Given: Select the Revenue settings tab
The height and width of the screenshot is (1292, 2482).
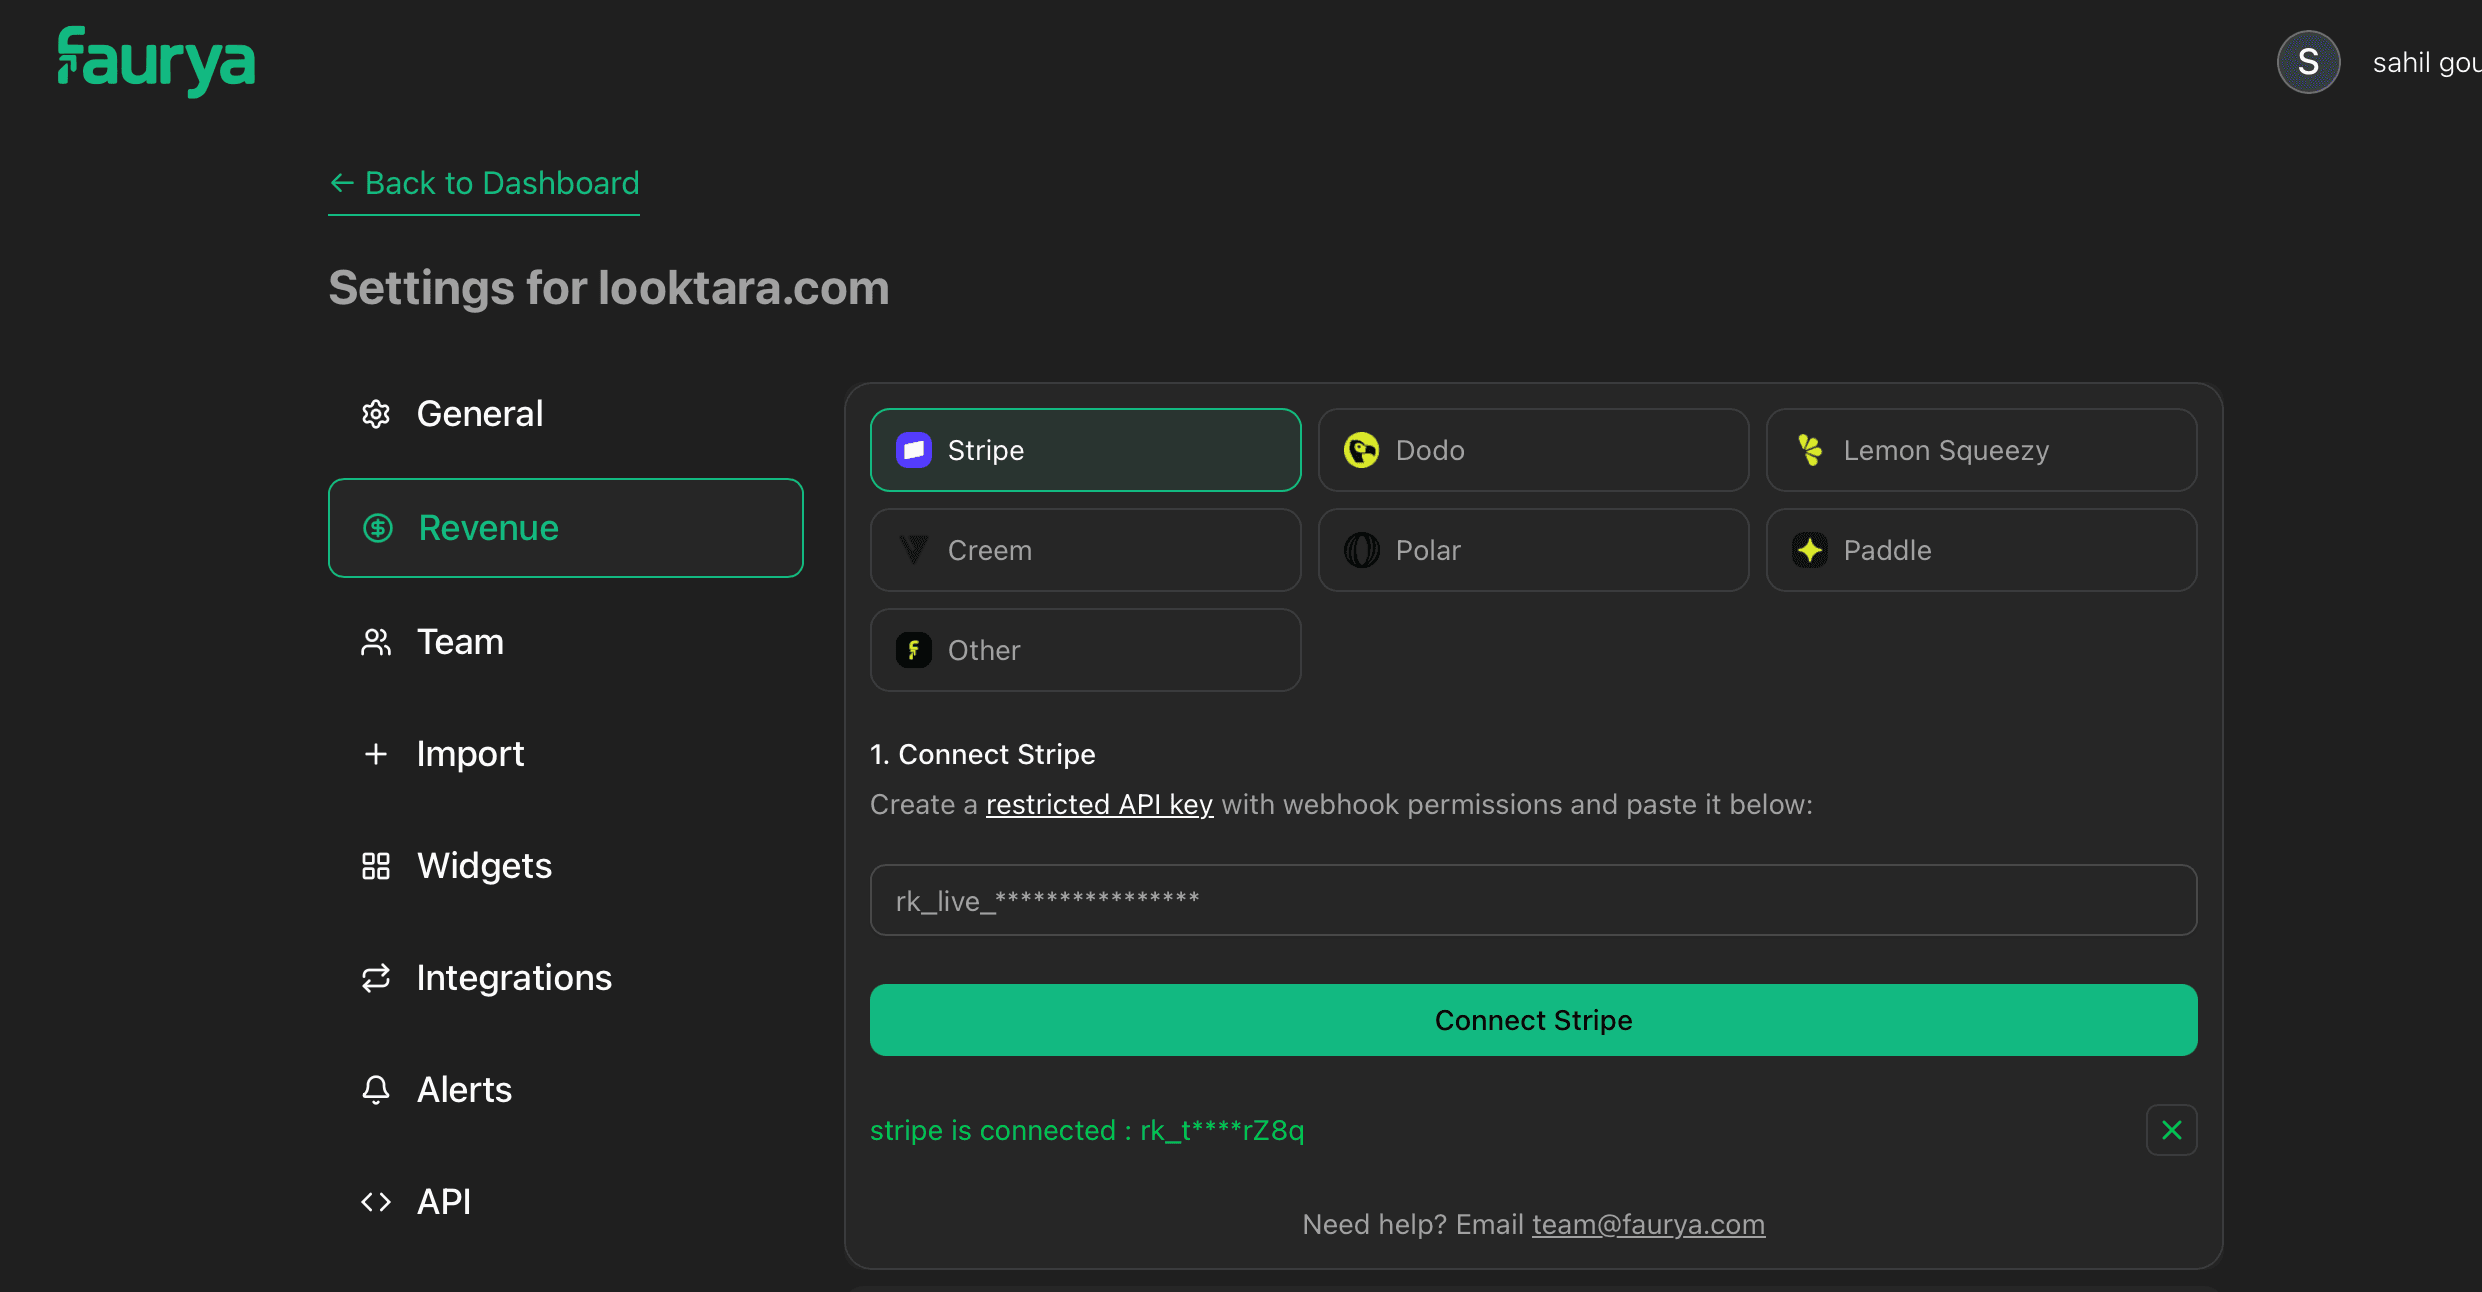Looking at the screenshot, I should 566,528.
